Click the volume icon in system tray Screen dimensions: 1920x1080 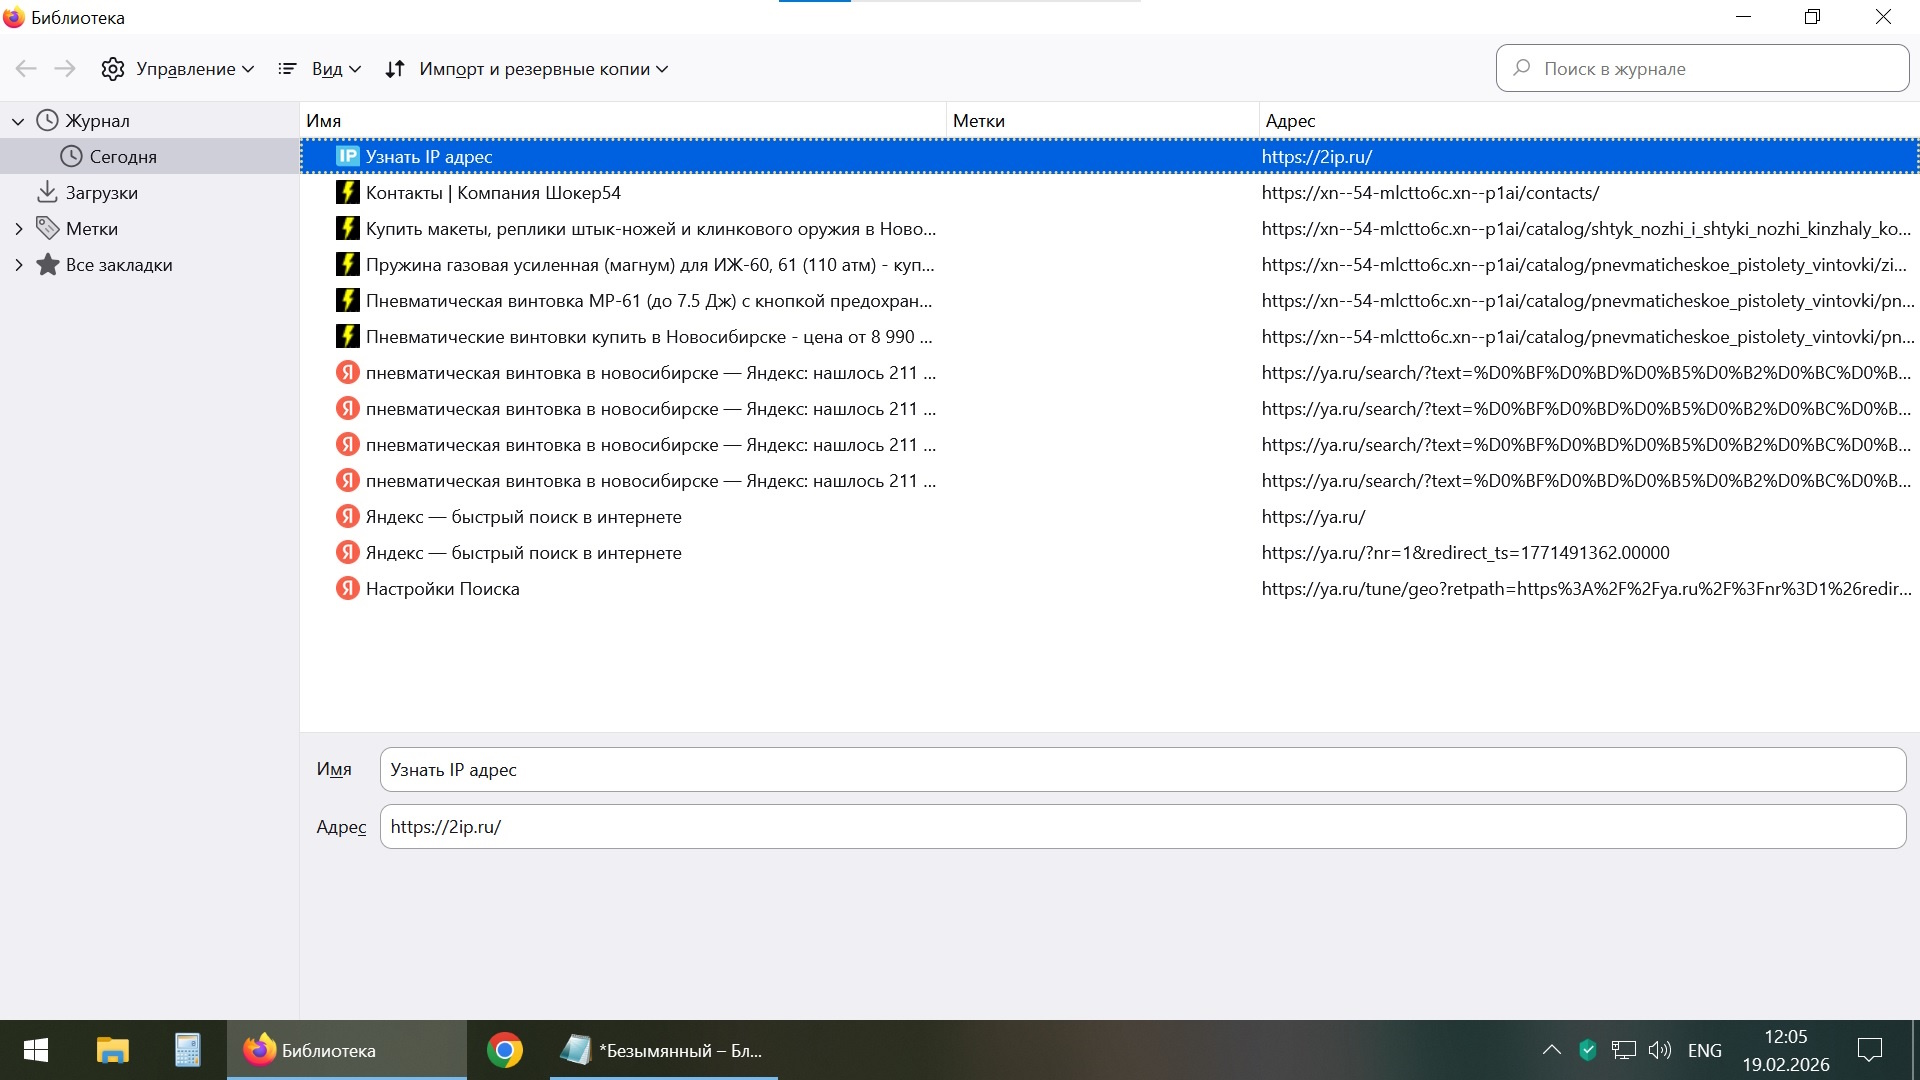click(1659, 1050)
